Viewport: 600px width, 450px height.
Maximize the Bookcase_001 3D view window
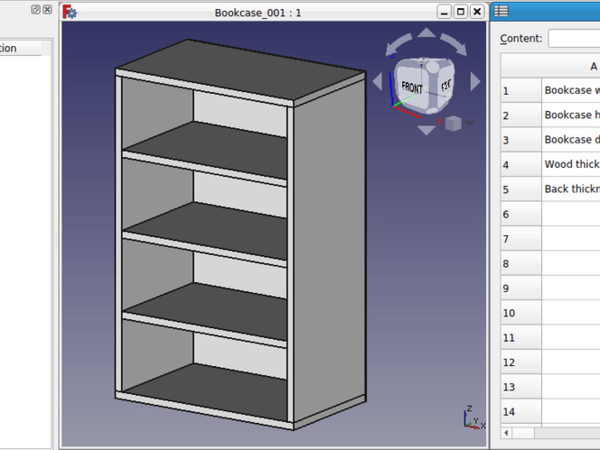(460, 12)
